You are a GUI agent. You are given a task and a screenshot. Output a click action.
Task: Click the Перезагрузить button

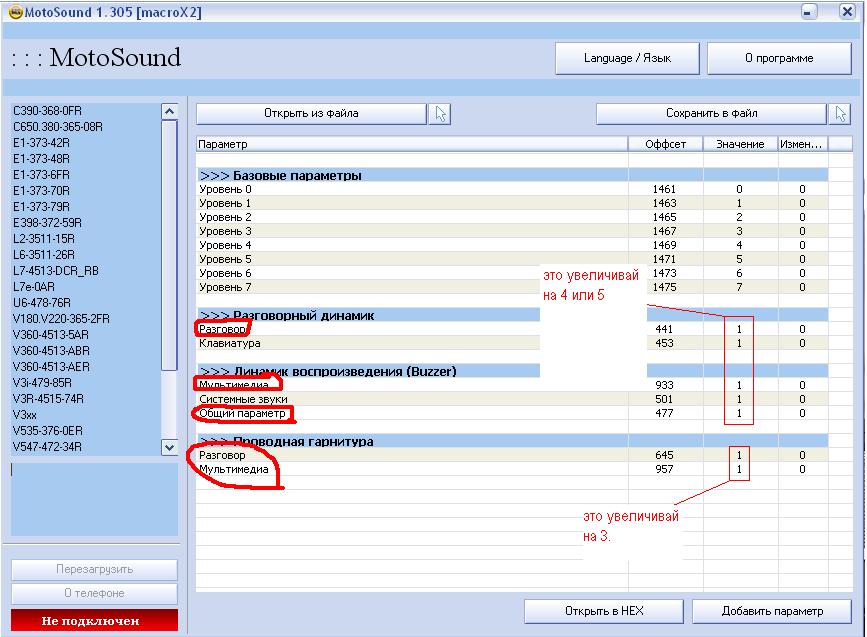(94, 569)
